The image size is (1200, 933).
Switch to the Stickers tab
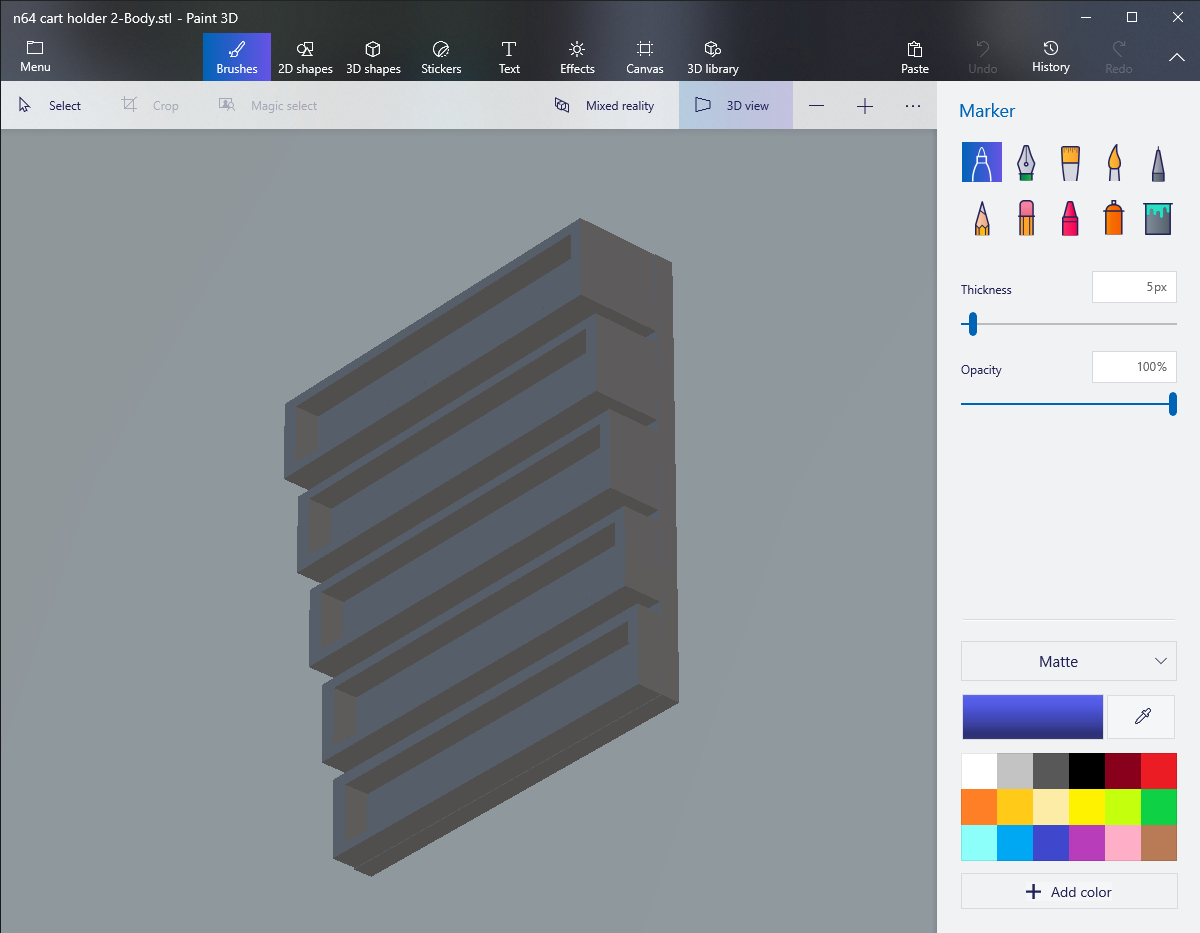pos(441,57)
